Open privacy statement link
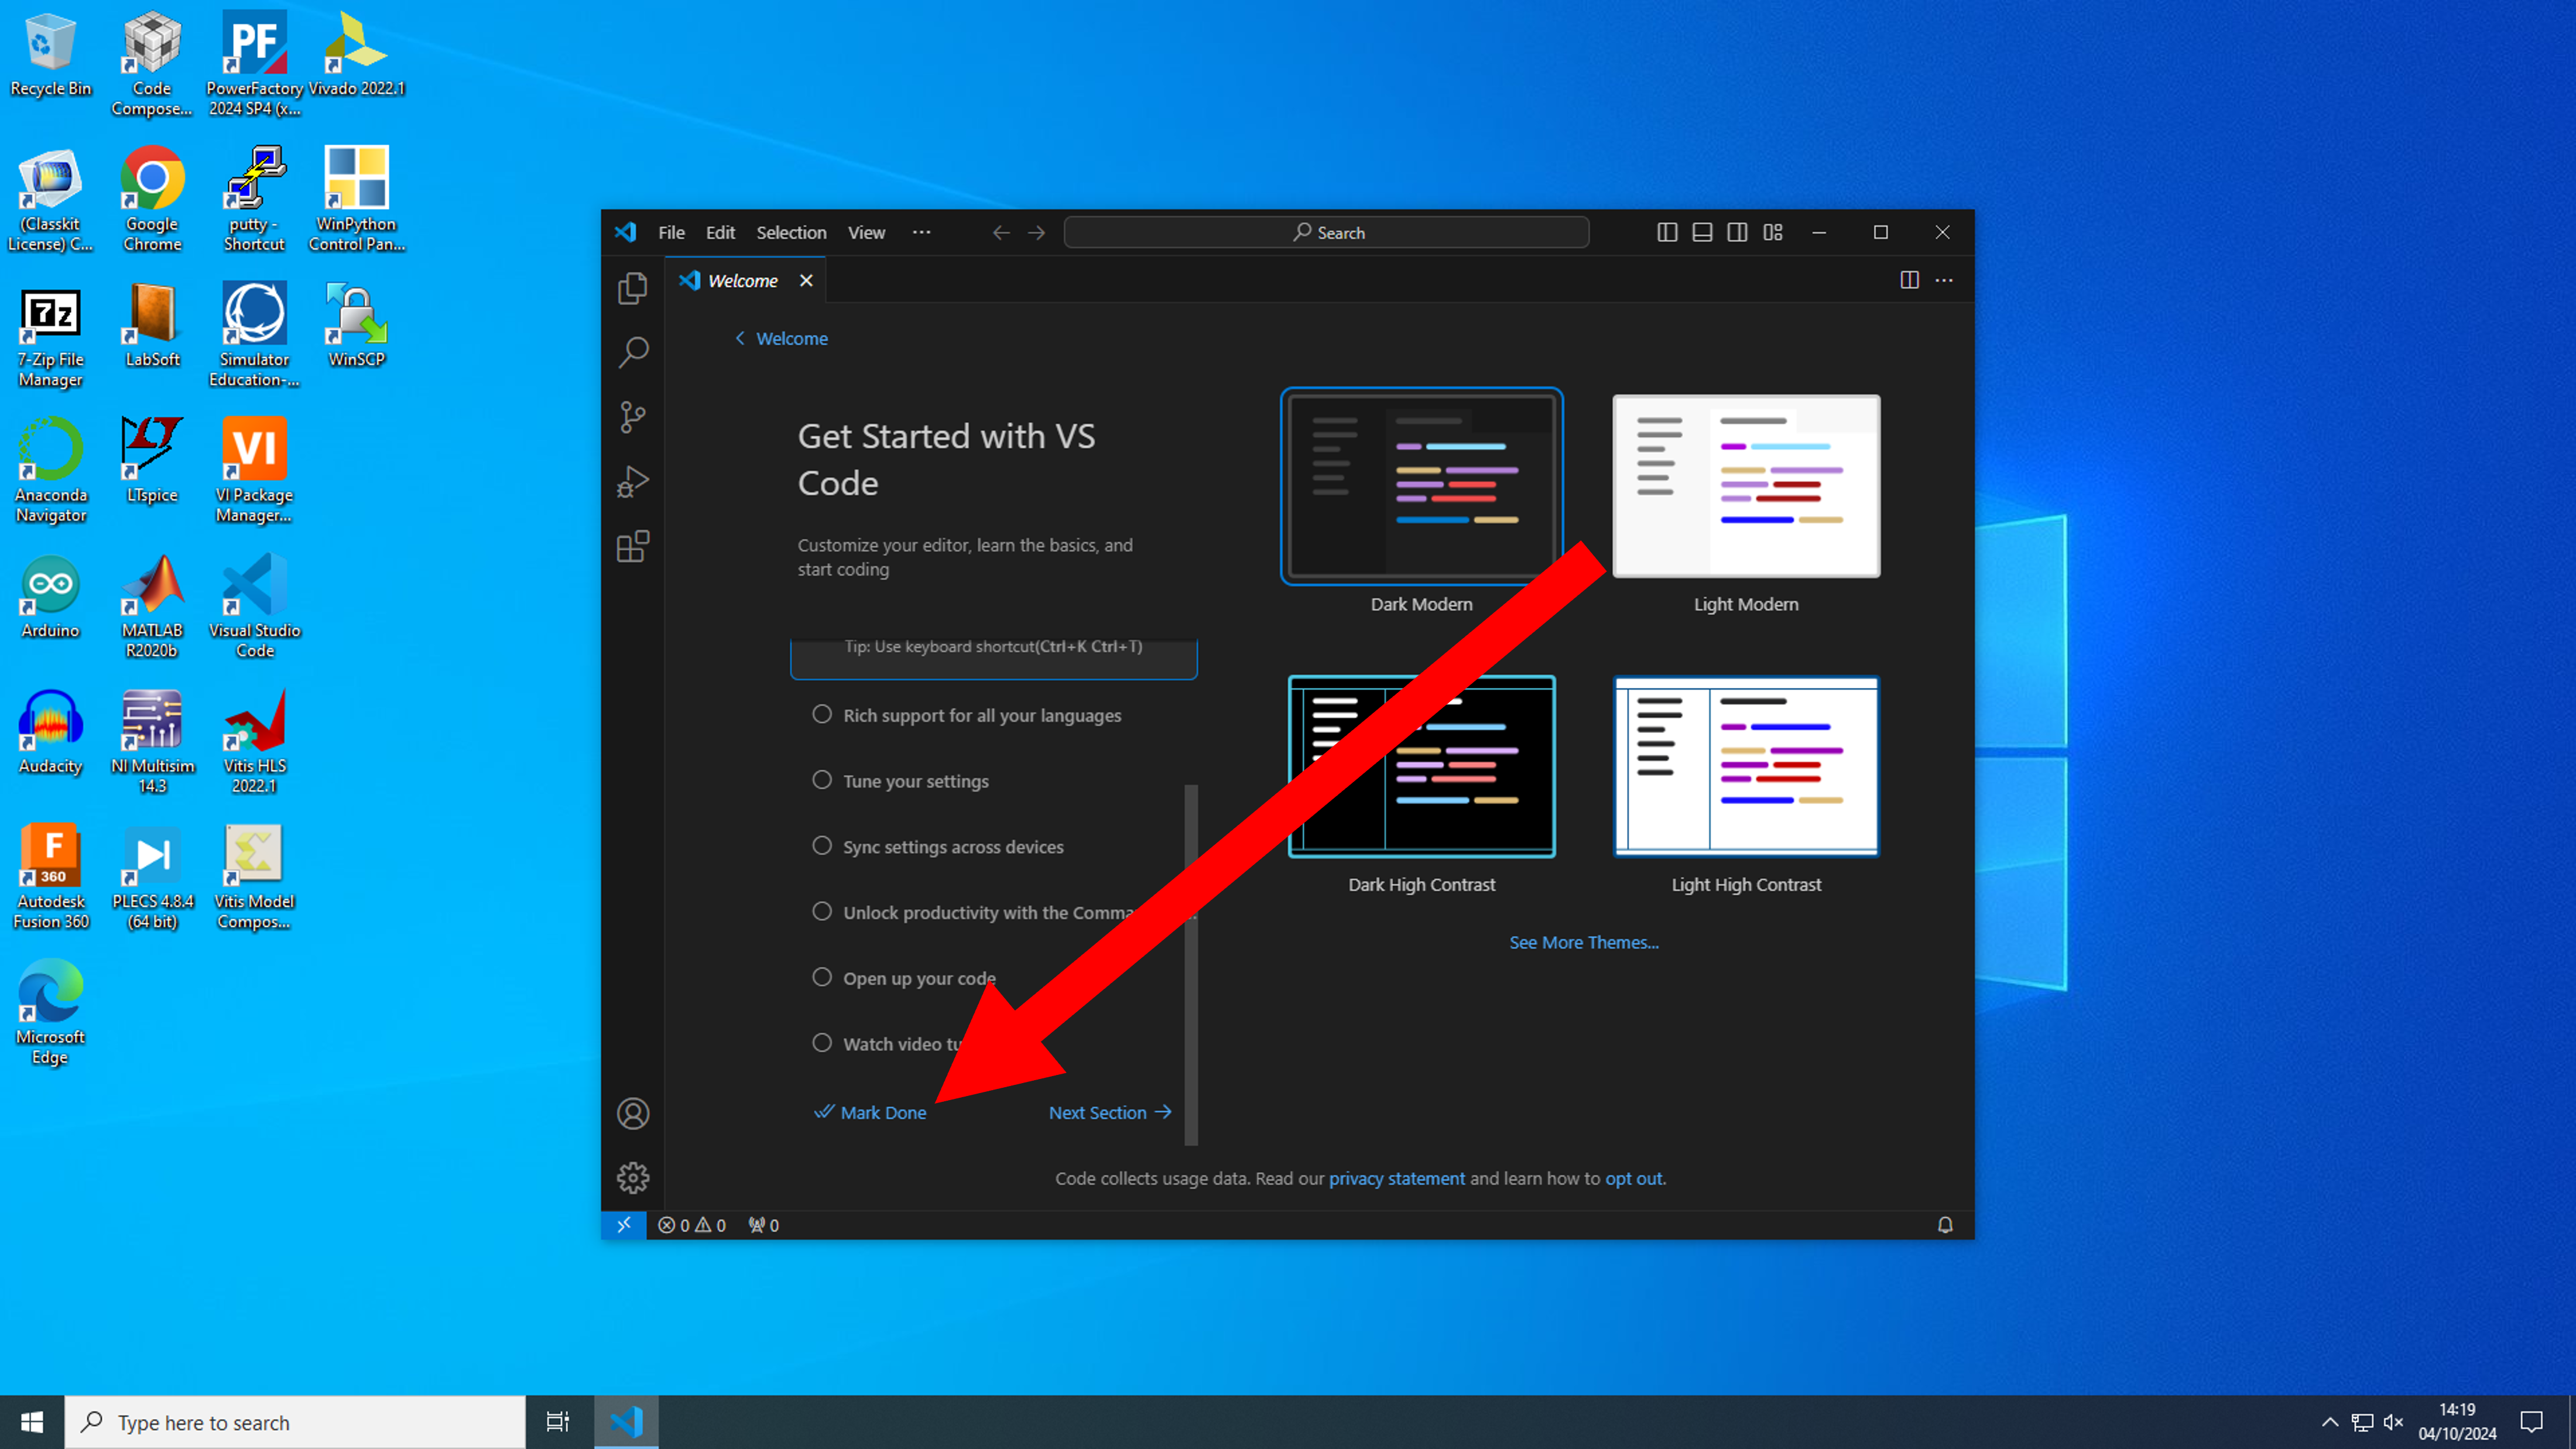 coord(1396,1178)
